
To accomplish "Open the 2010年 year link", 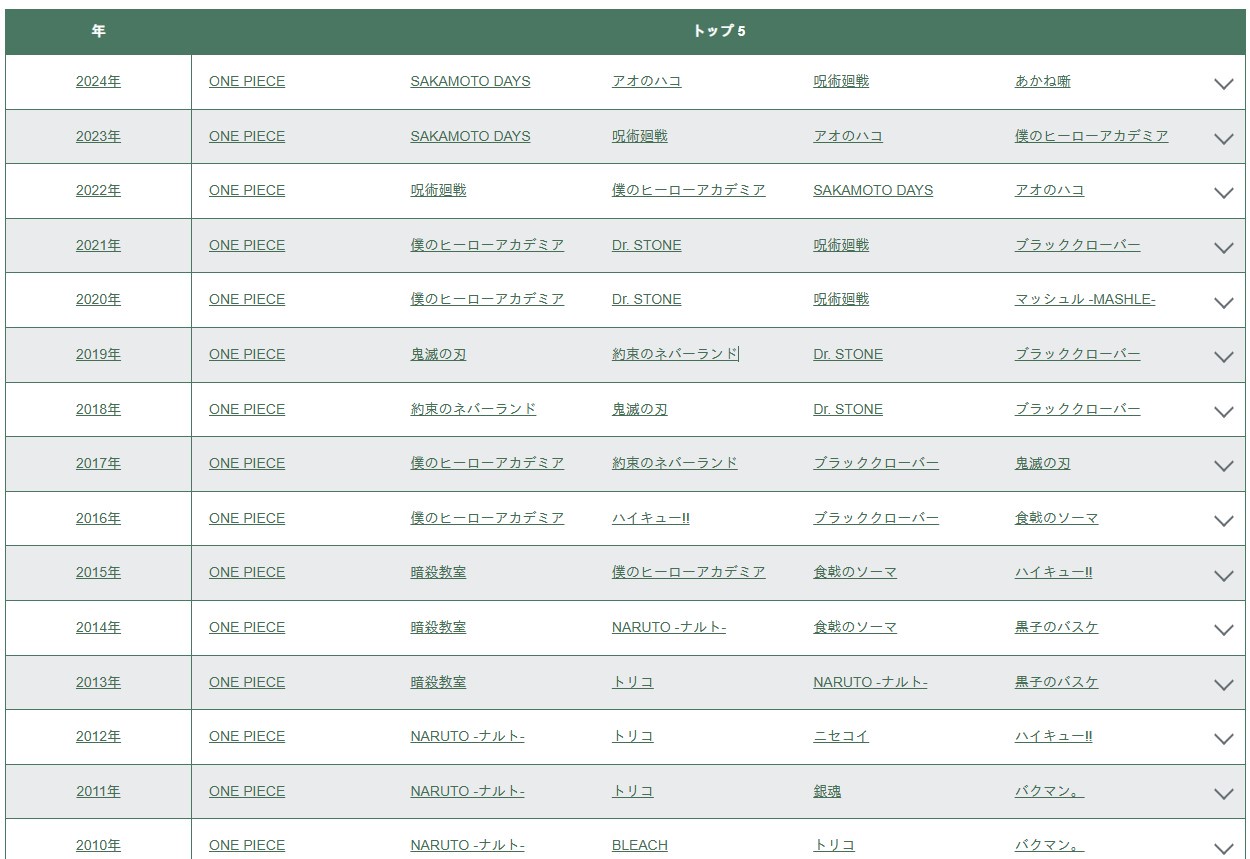I will pyautogui.click(x=98, y=845).
